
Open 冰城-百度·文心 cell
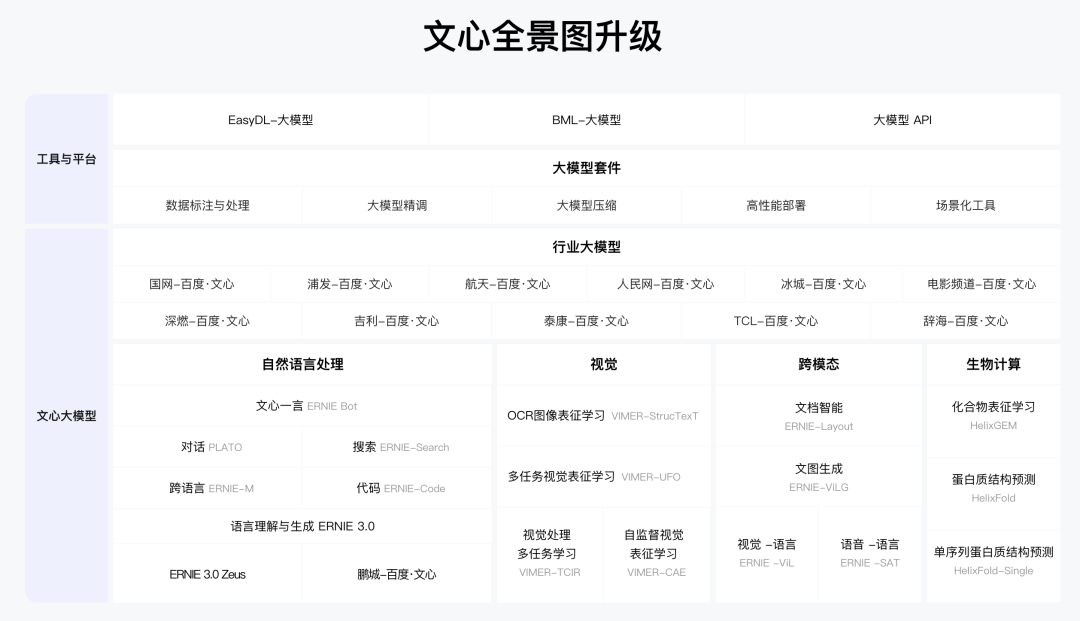pos(823,284)
